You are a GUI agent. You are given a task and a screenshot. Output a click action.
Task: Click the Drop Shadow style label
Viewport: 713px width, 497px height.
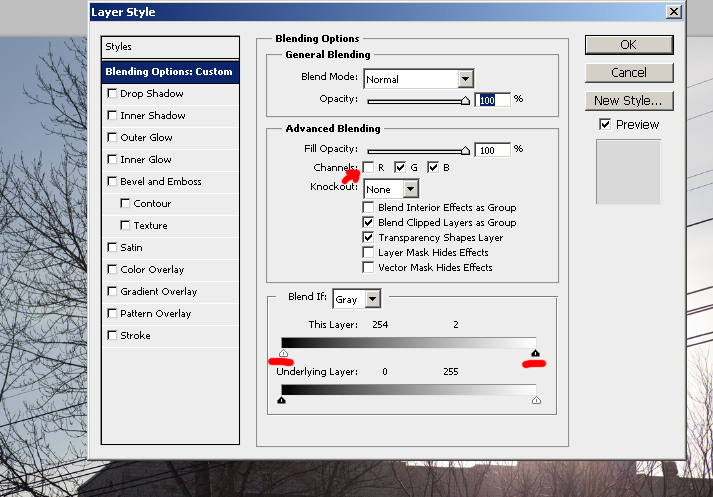(x=152, y=93)
